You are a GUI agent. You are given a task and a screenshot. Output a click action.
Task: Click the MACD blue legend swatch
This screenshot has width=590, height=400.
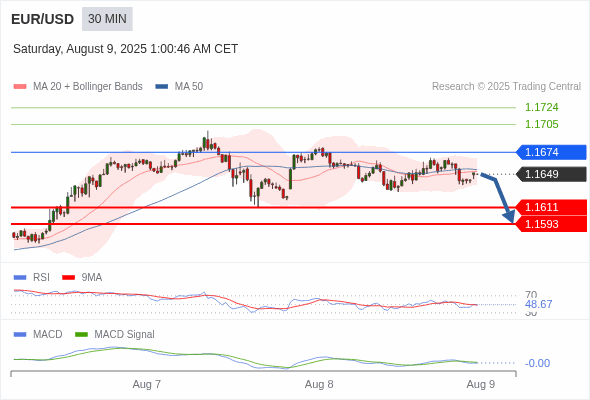[20, 335]
